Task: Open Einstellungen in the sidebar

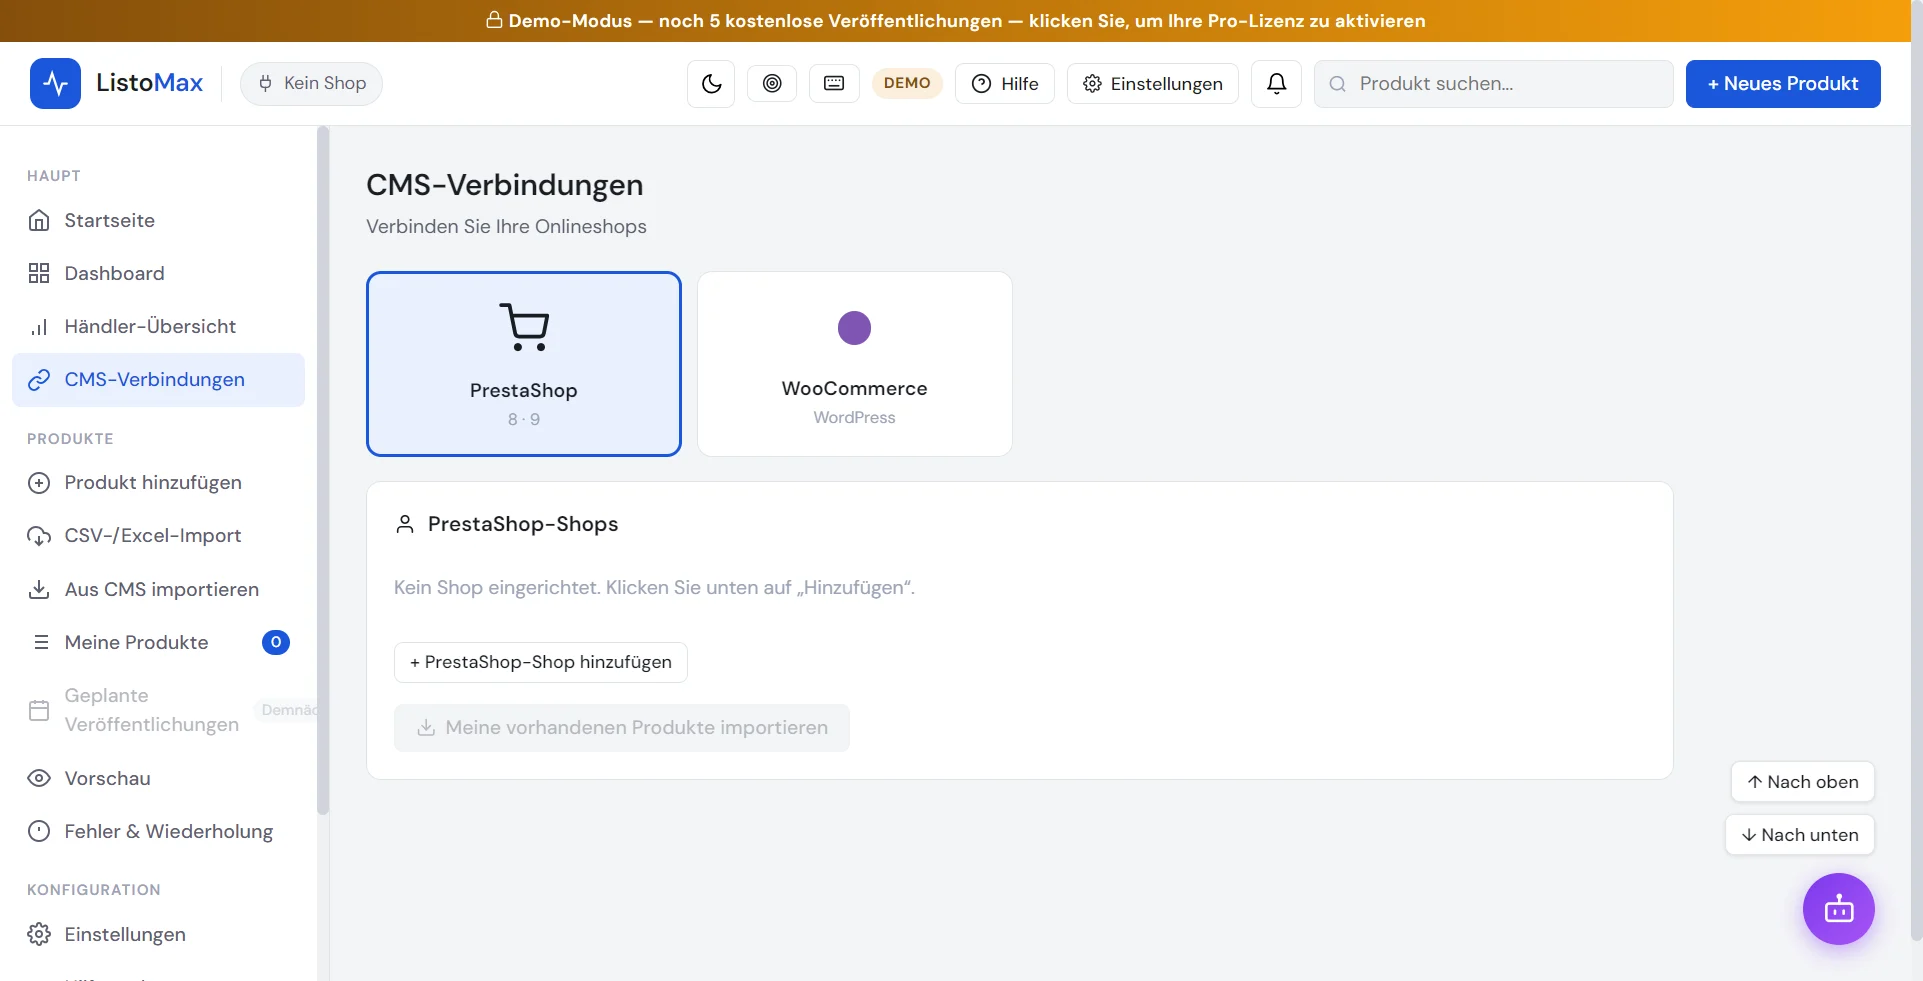Action: pos(158,934)
